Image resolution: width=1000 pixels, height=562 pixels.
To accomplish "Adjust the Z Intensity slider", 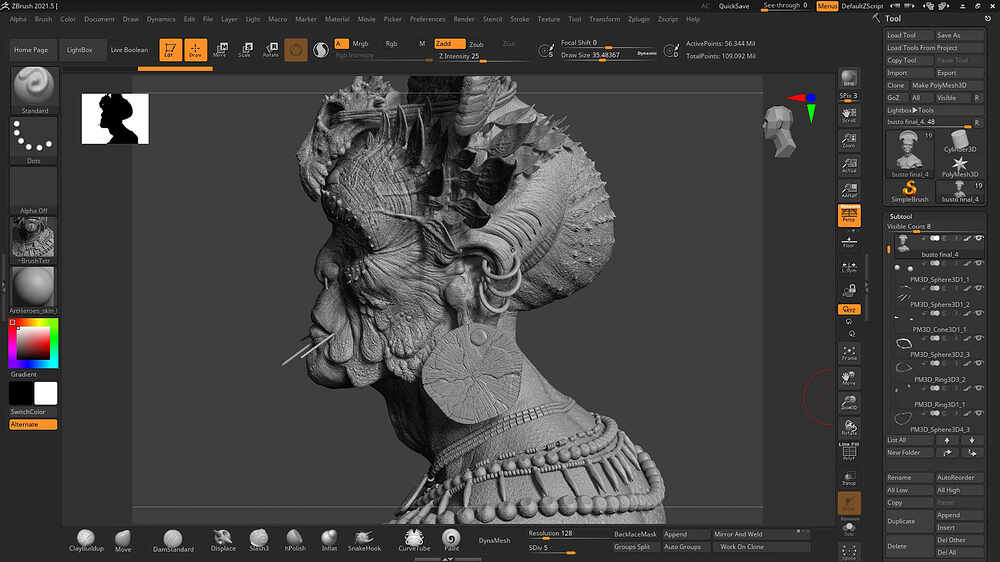I will [x=482, y=57].
